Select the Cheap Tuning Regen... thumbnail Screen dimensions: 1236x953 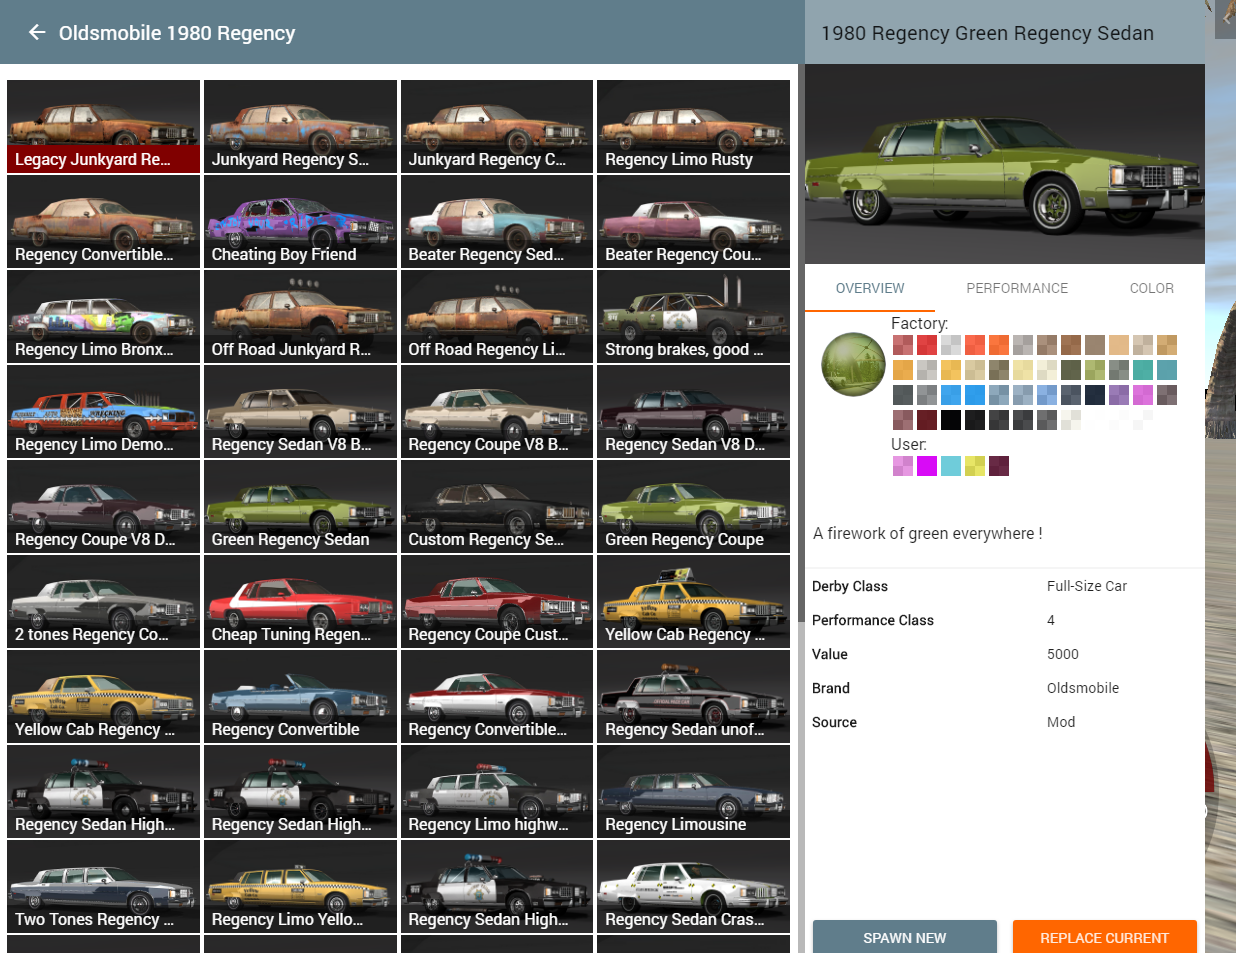tap(300, 601)
